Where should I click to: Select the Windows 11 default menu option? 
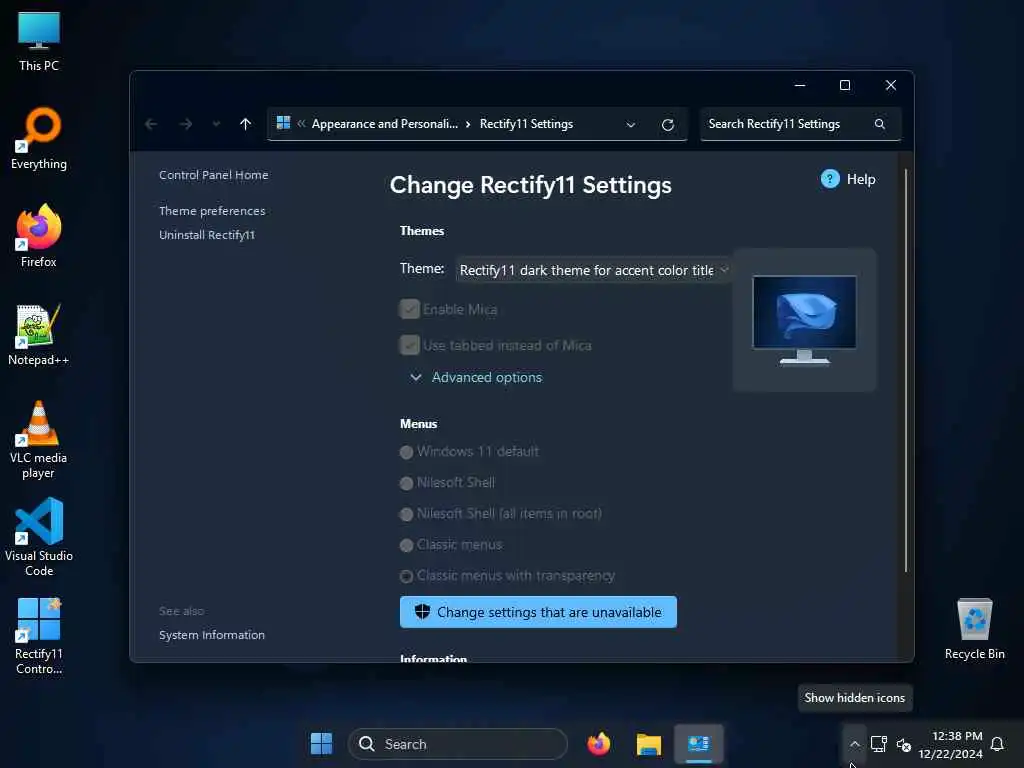pos(406,452)
